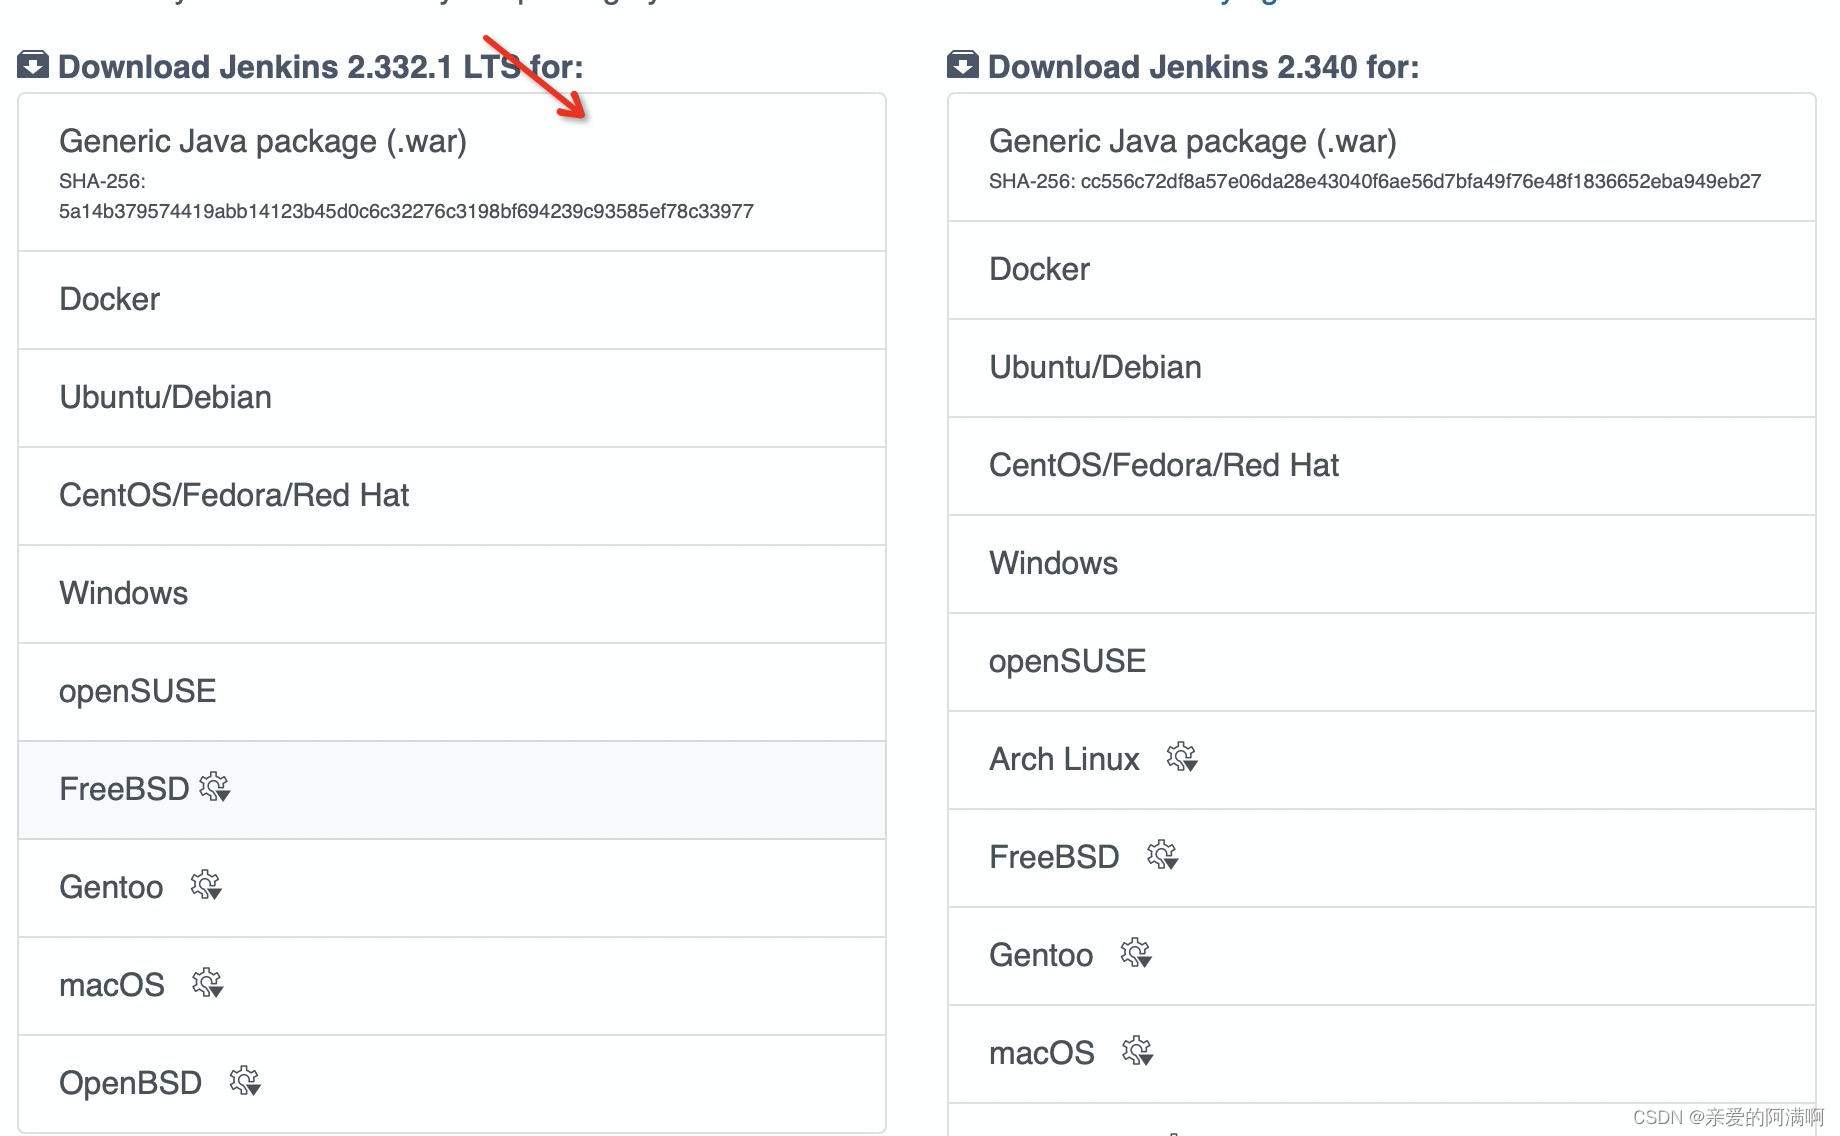This screenshot has width=1840, height=1136.
Task: Select Arch Linux under Jenkins 2.340
Action: pyautogui.click(x=1382, y=760)
